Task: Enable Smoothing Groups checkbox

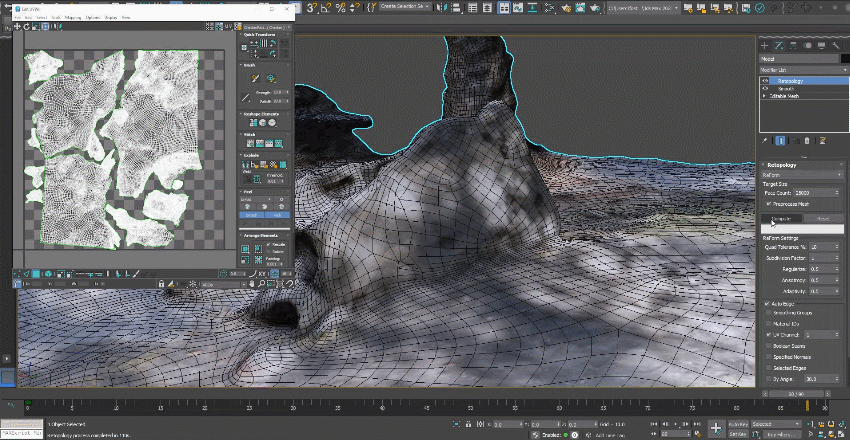Action: click(769, 313)
